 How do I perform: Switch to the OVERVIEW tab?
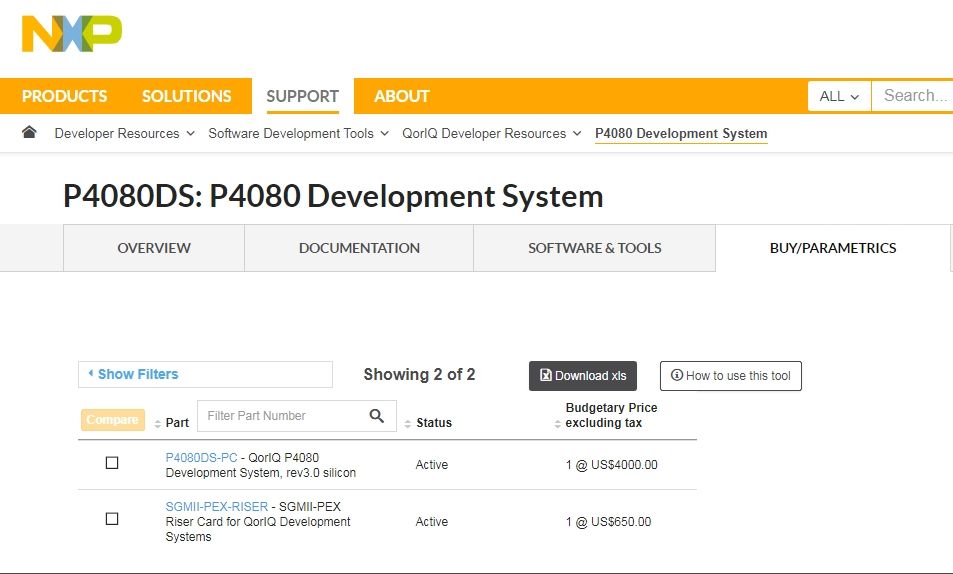(x=154, y=248)
